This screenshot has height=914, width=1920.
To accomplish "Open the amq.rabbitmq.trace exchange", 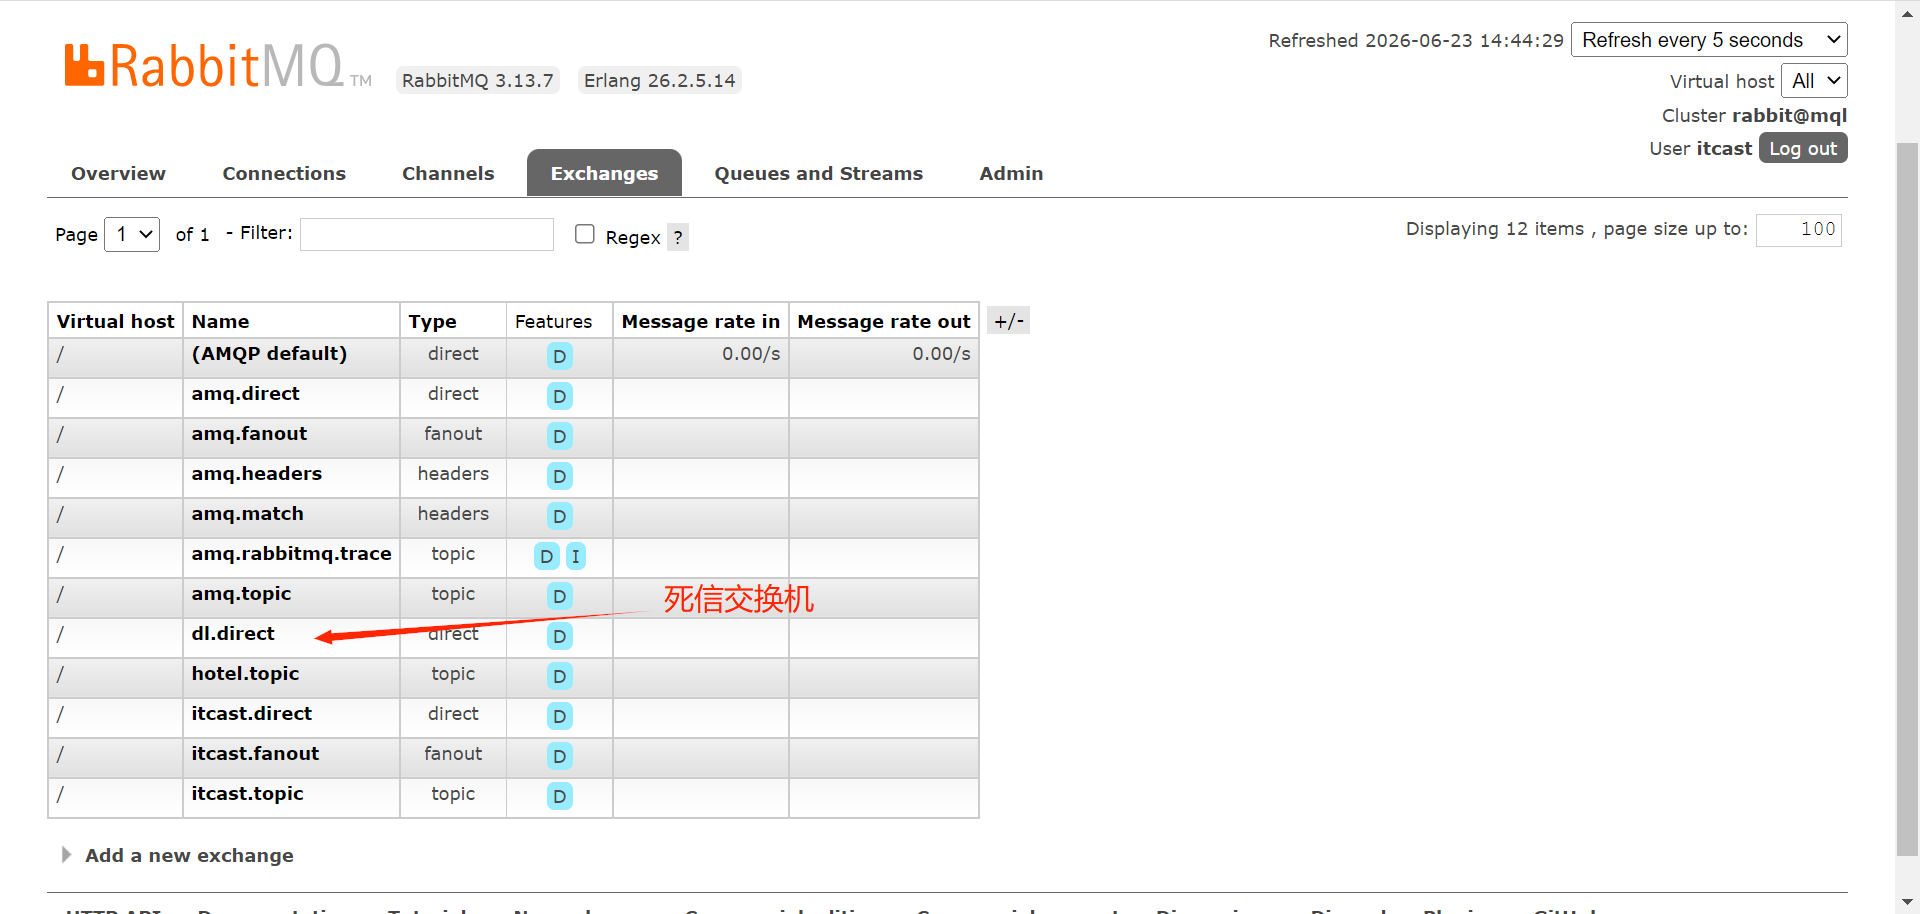I will coord(291,554).
